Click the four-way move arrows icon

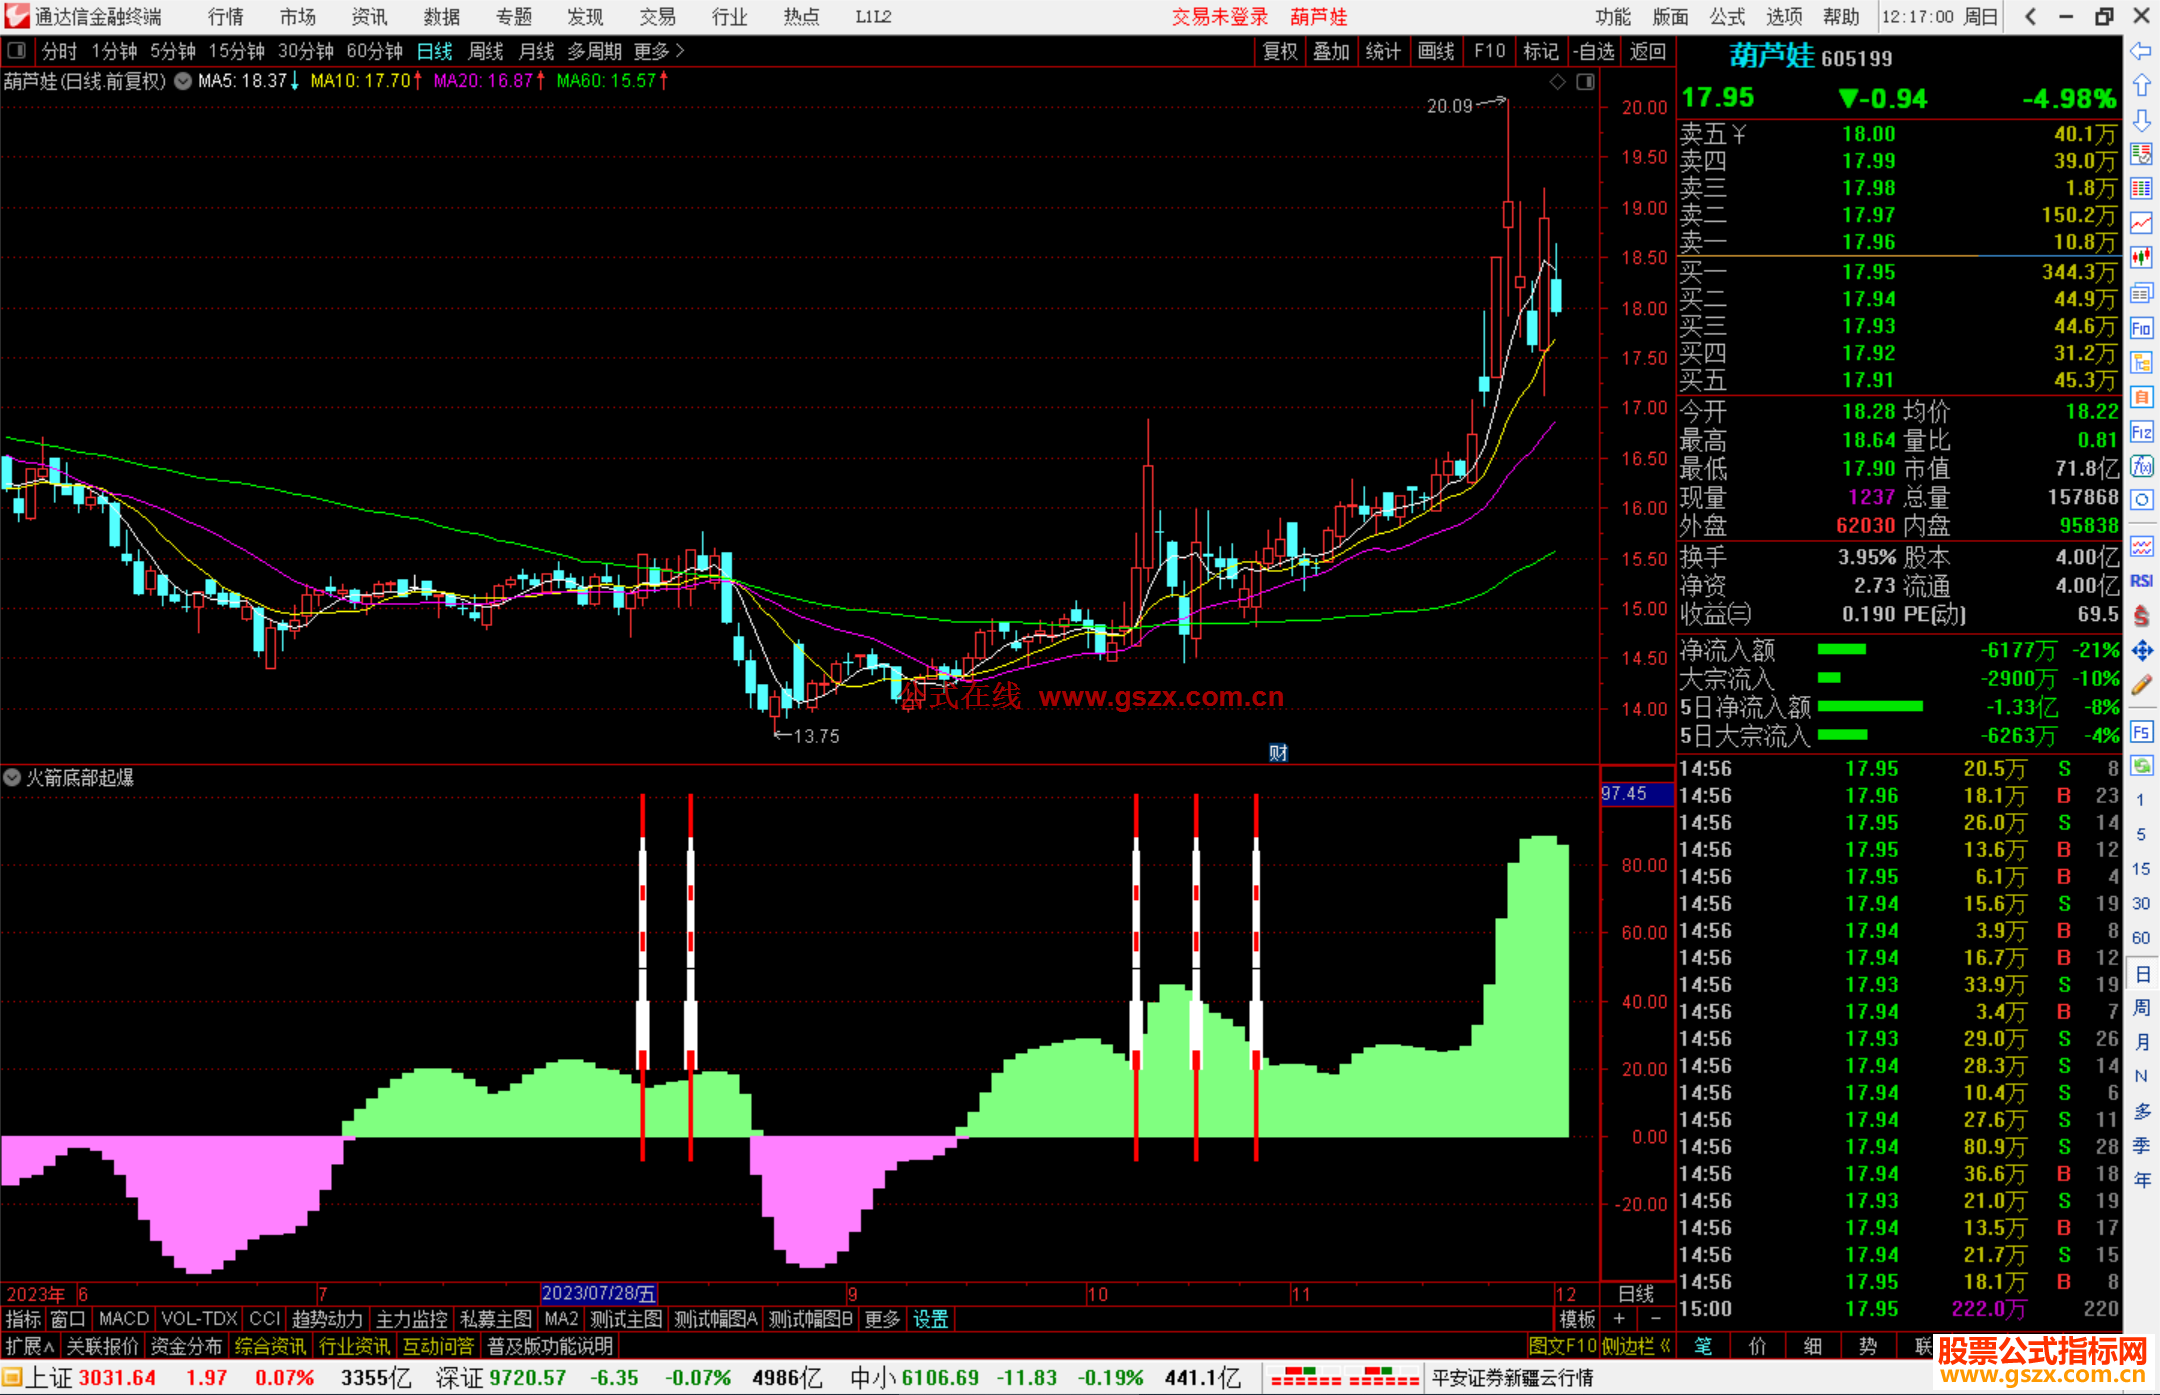[2141, 651]
